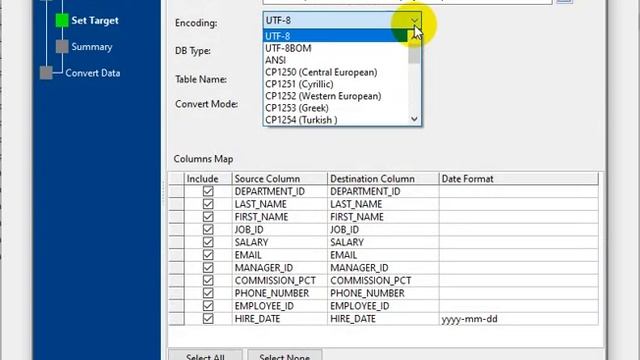
Task: Select the JOB_ID destination column cell
Action: pyautogui.click(x=383, y=229)
